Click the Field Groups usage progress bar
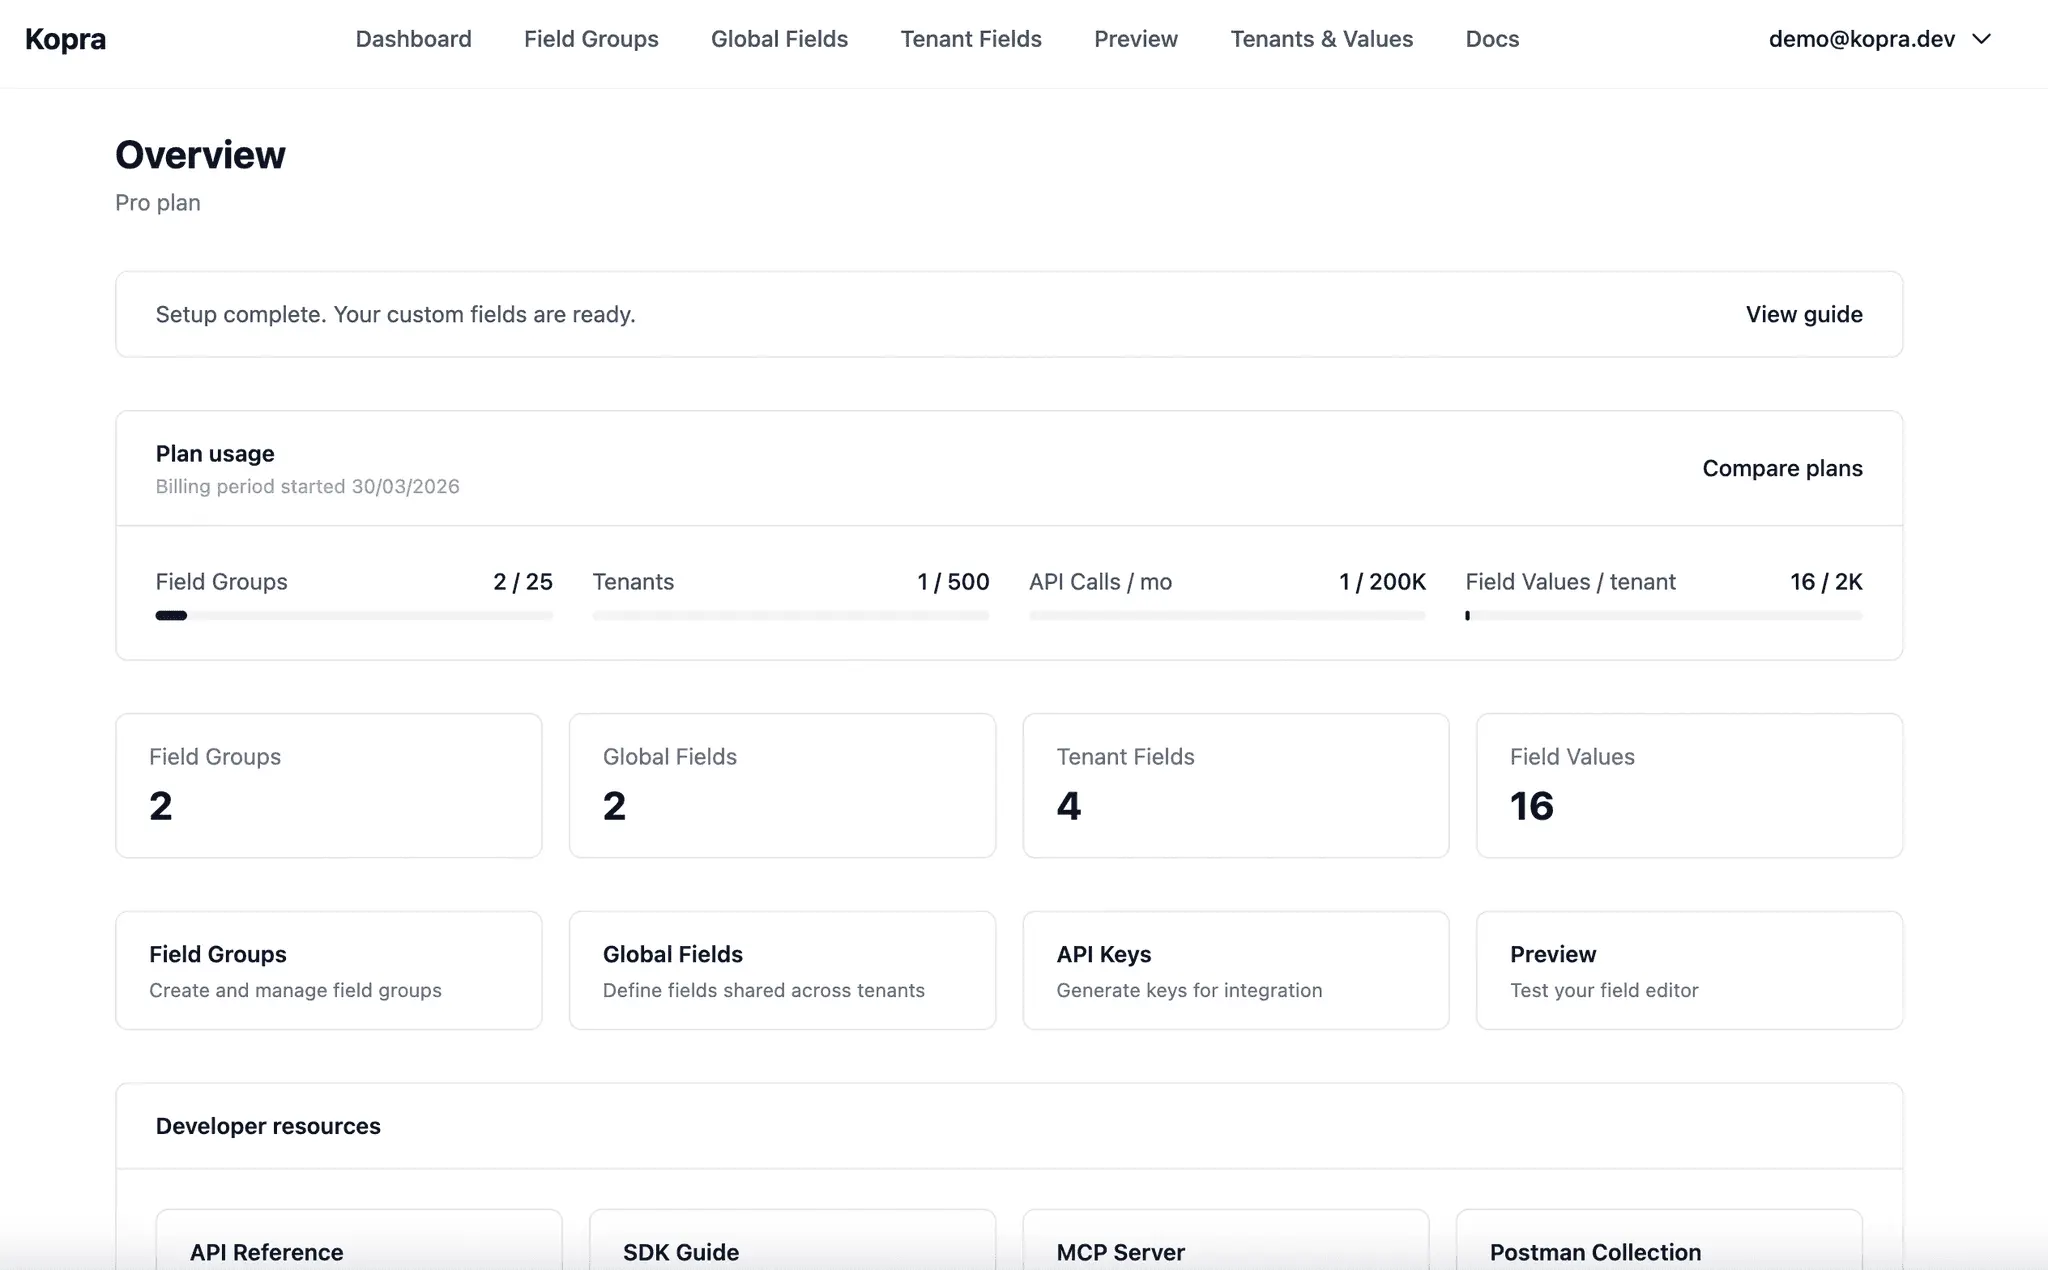 point(354,616)
